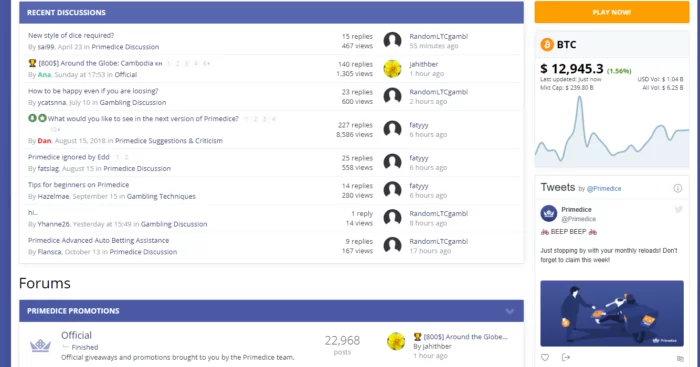Open What would you like to see topic

pos(143,119)
